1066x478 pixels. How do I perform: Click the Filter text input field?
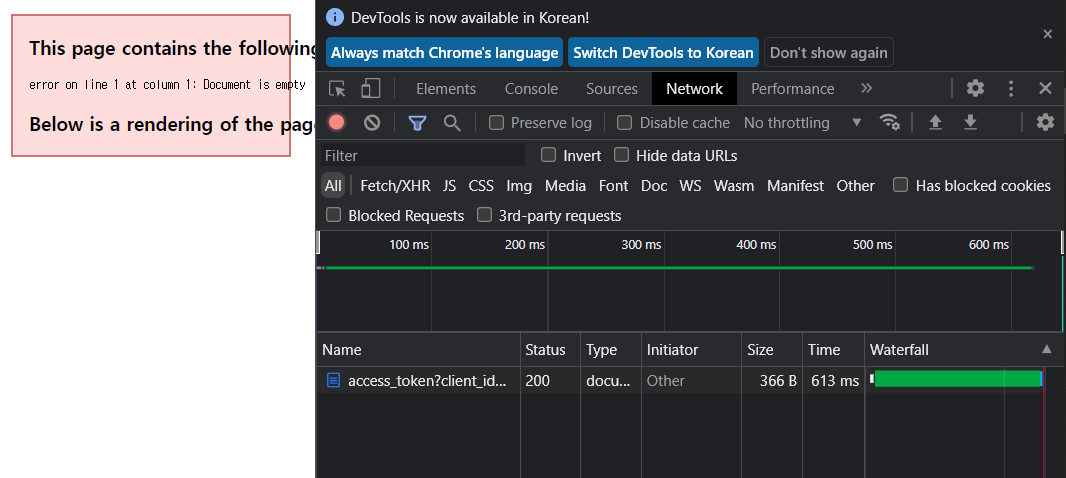point(423,156)
